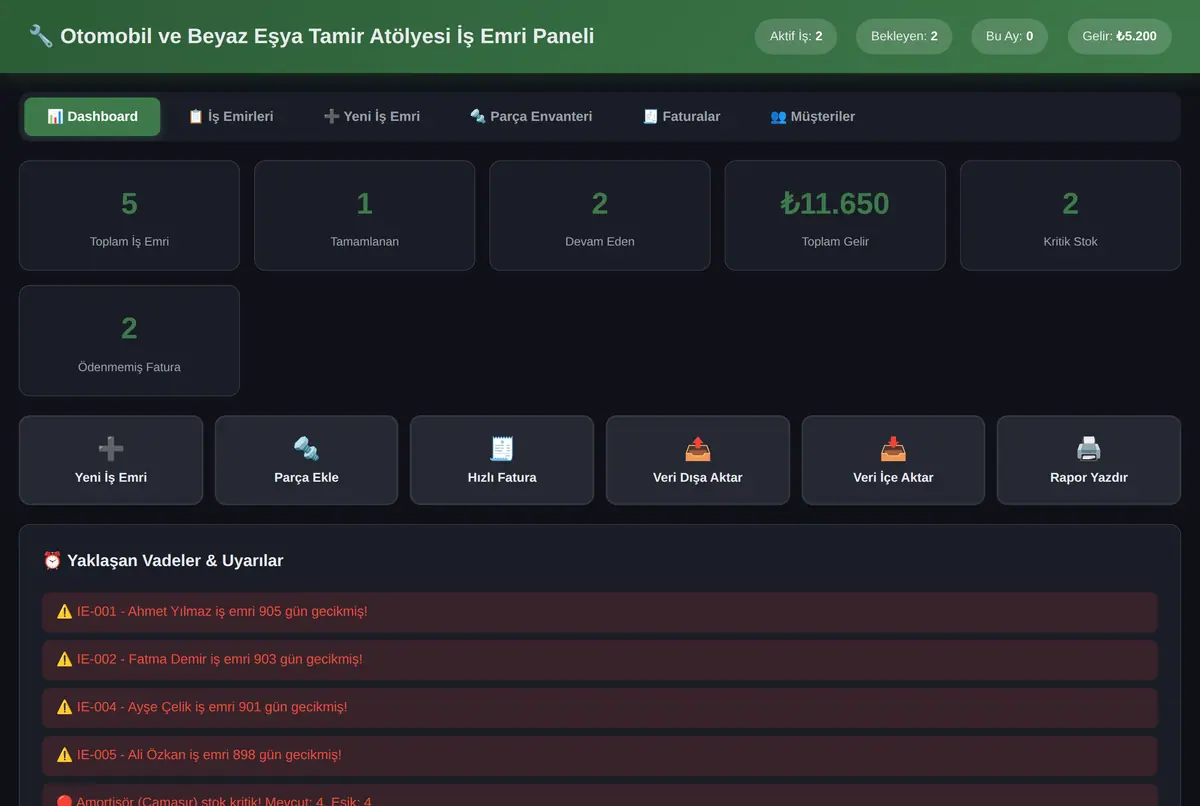Click the alarm clock icon beside Yaklaşan Vadeler
Viewport: 1200px width, 806px height.
[x=52, y=561]
